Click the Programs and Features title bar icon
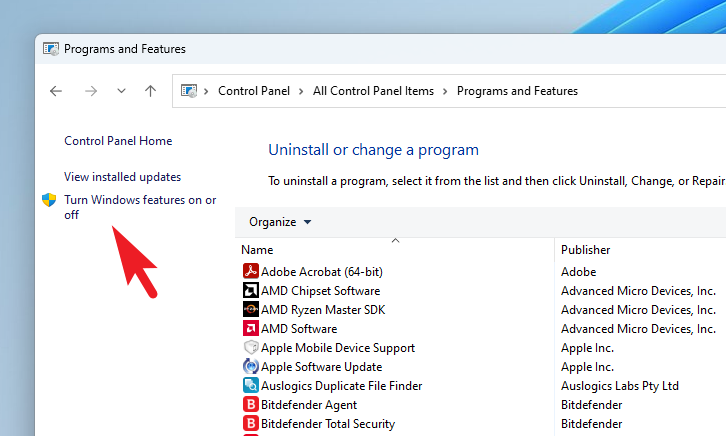Image resolution: width=726 pixels, height=436 pixels. [x=51, y=49]
